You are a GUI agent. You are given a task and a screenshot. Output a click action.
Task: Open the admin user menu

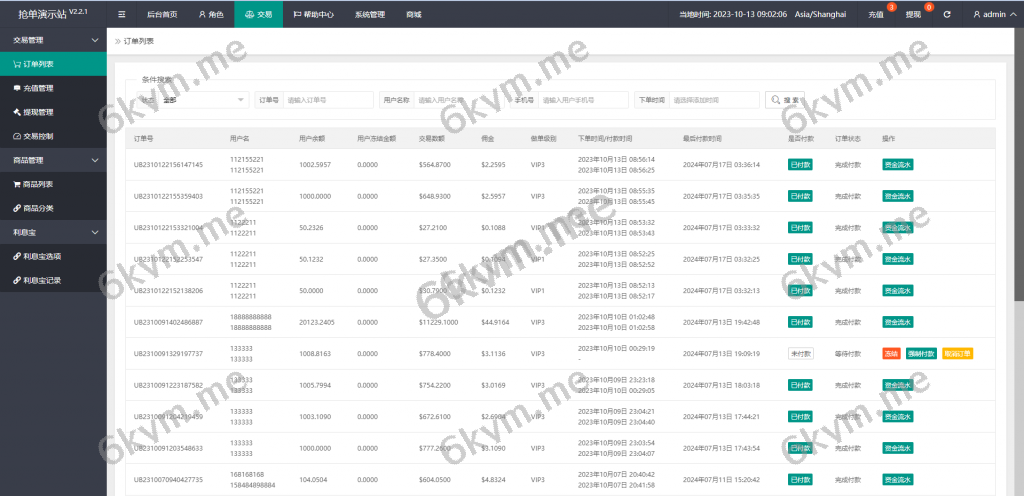coord(993,14)
